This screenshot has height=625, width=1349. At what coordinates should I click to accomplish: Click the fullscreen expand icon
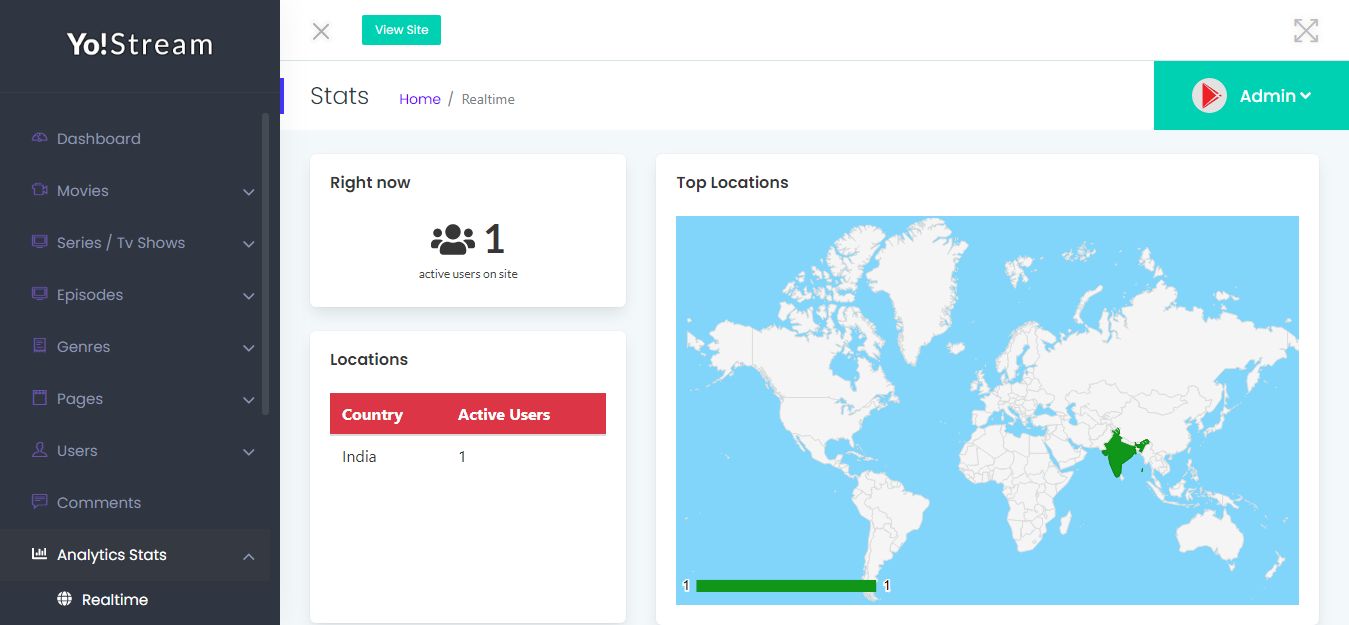click(1305, 30)
